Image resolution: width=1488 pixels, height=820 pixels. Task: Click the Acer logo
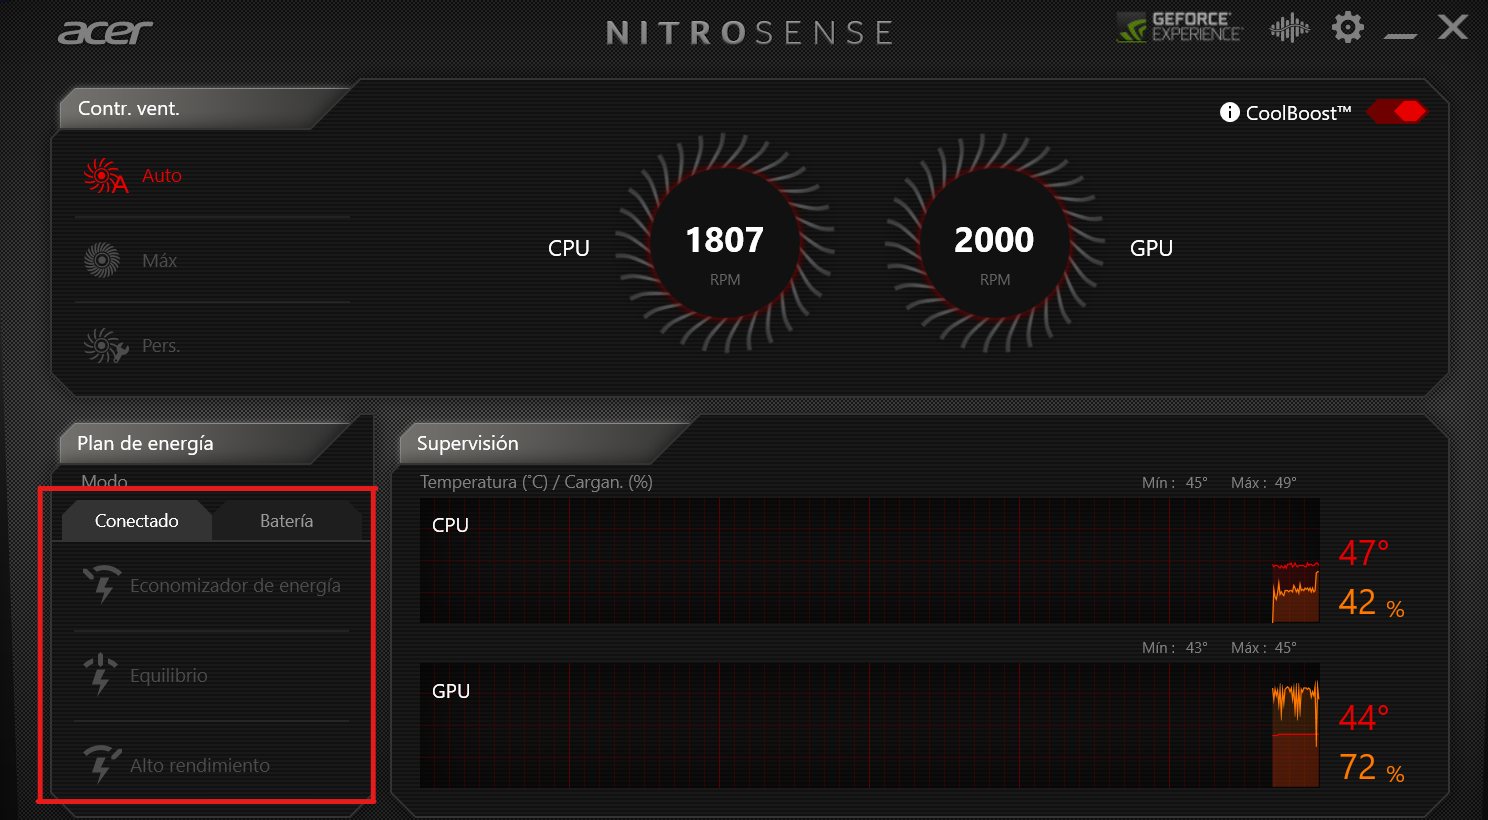click(x=105, y=32)
